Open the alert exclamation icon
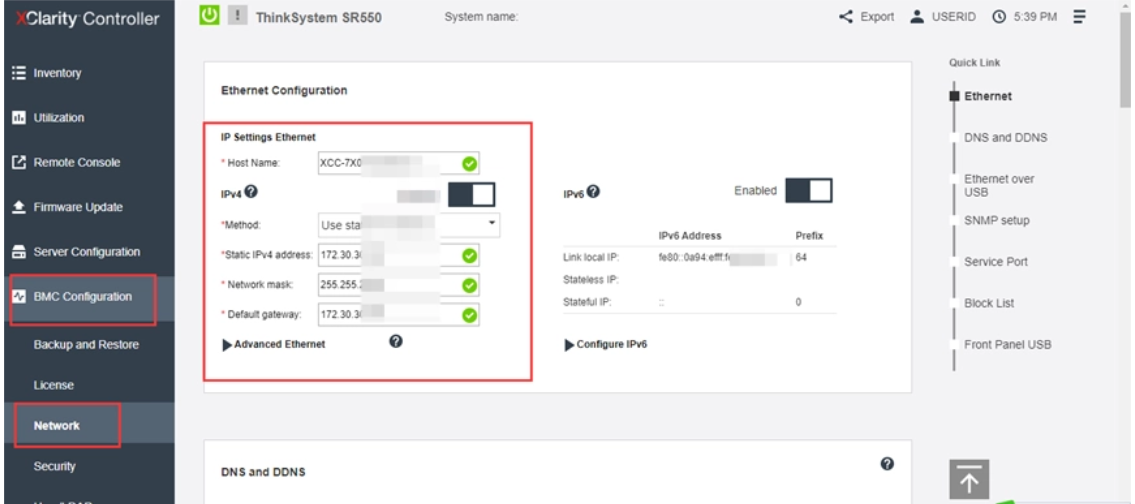 coord(237,16)
